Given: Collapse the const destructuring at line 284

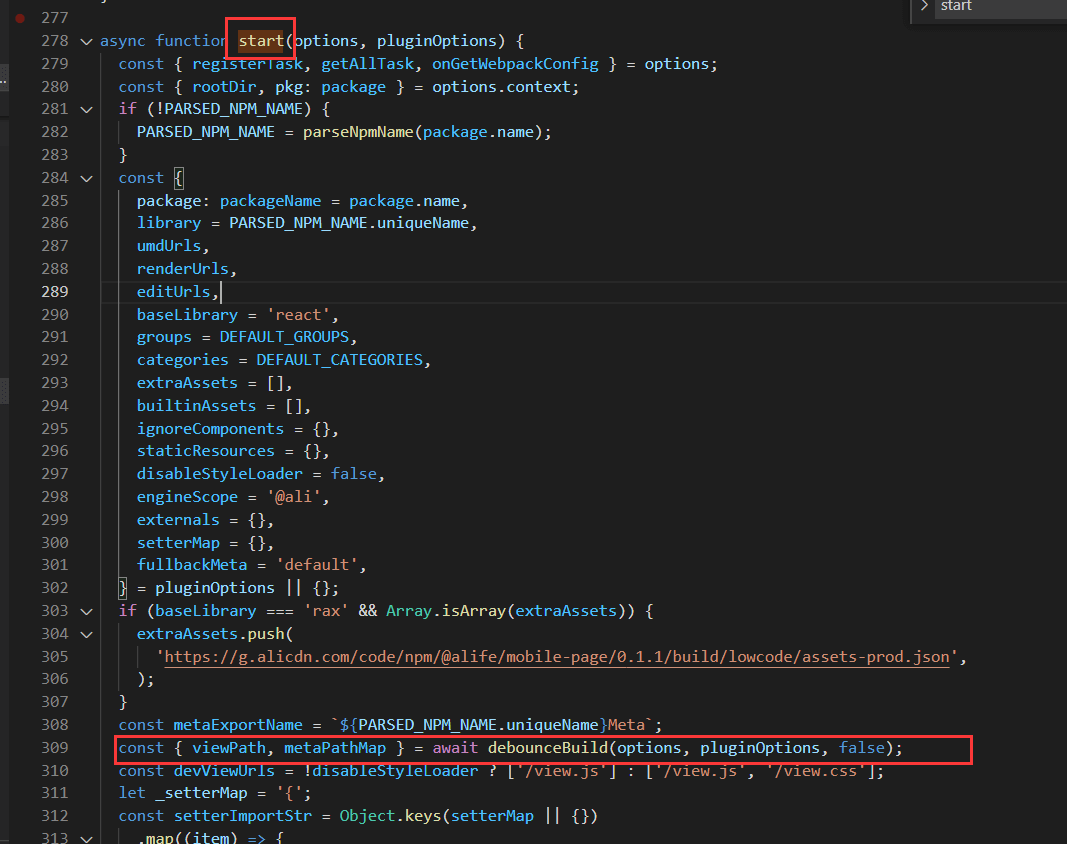Looking at the screenshot, I should (x=86, y=178).
